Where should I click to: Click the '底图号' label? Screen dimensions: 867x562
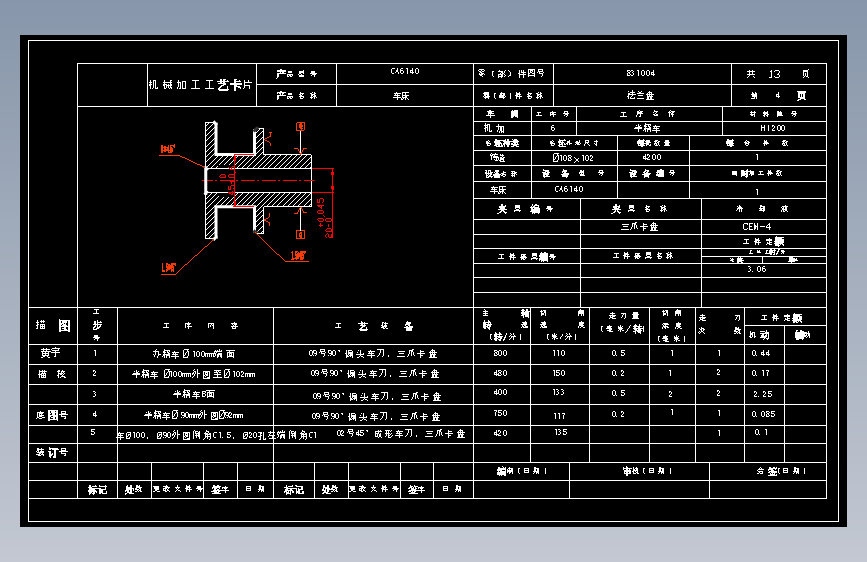pos(51,415)
